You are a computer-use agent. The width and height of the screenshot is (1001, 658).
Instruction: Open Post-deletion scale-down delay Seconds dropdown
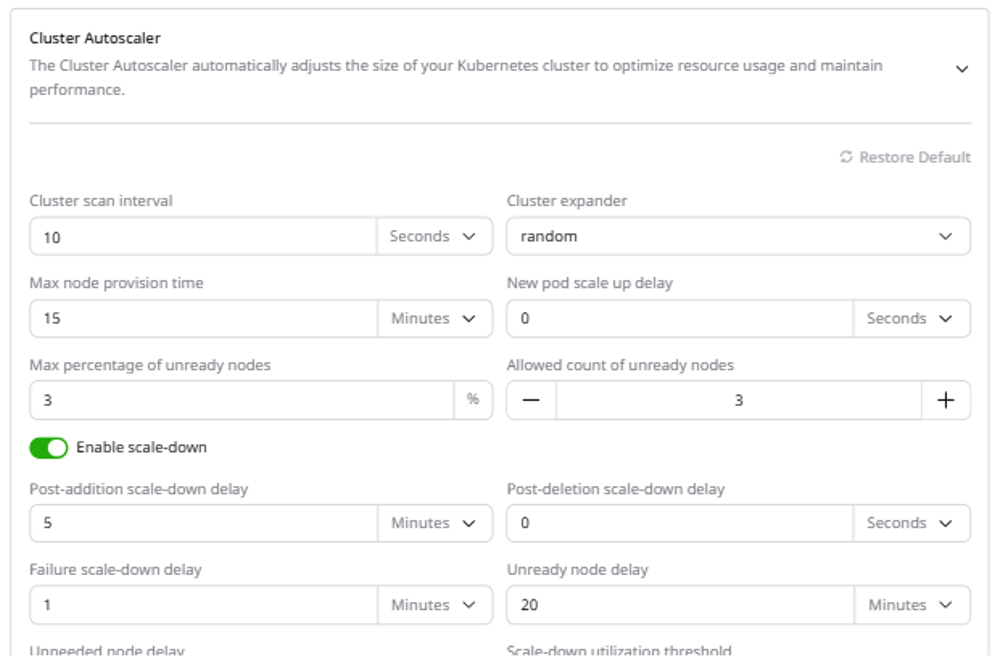click(912, 523)
